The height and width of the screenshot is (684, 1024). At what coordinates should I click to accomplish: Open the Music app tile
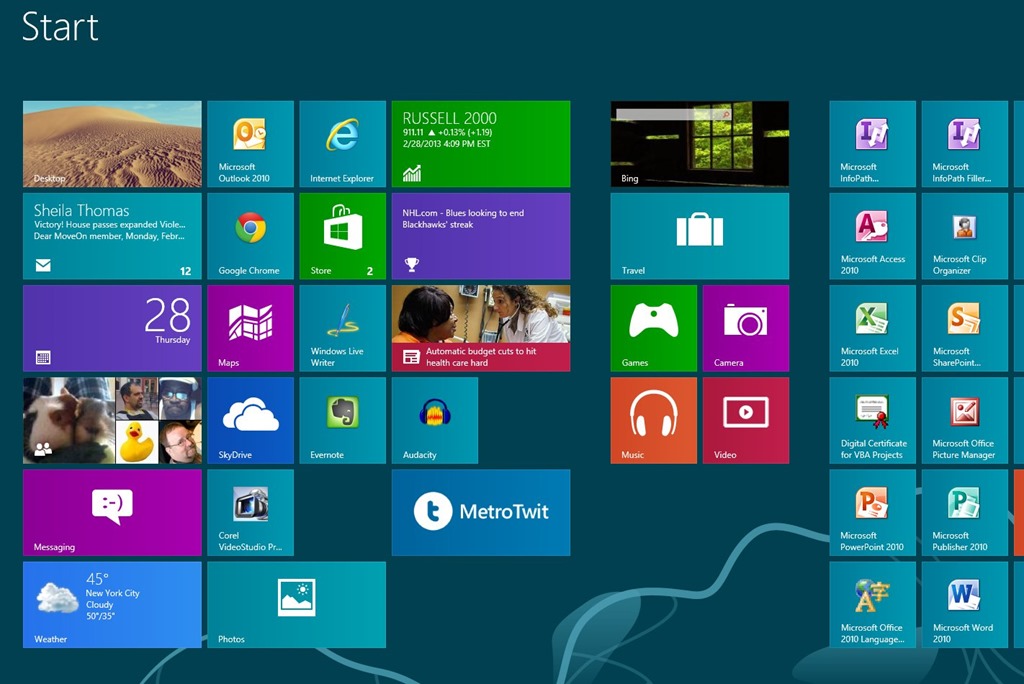pyautogui.click(x=653, y=420)
